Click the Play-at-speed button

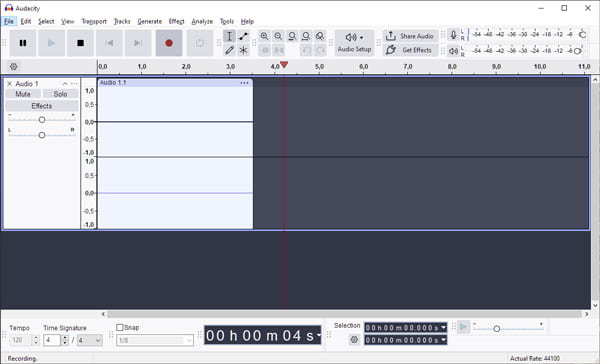(463, 327)
